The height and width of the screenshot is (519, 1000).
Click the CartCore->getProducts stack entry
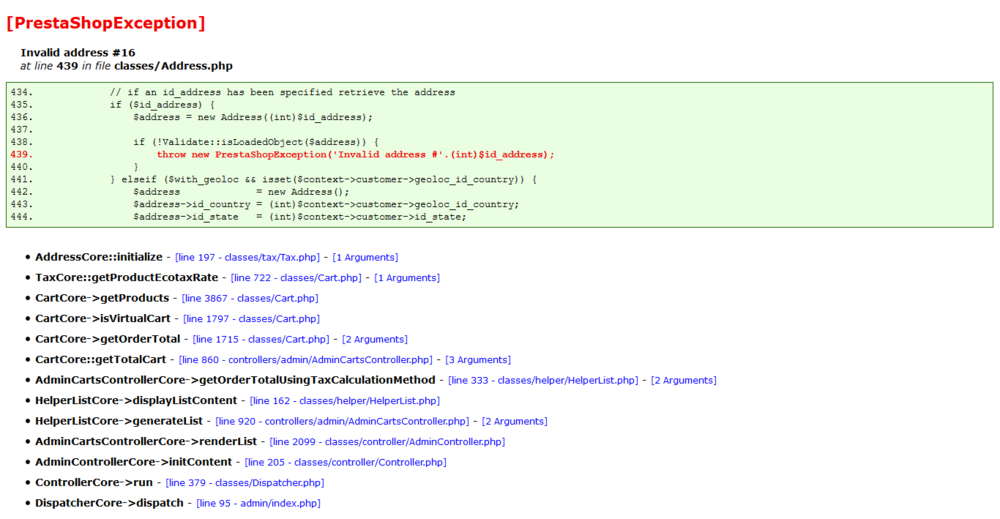click(102, 298)
